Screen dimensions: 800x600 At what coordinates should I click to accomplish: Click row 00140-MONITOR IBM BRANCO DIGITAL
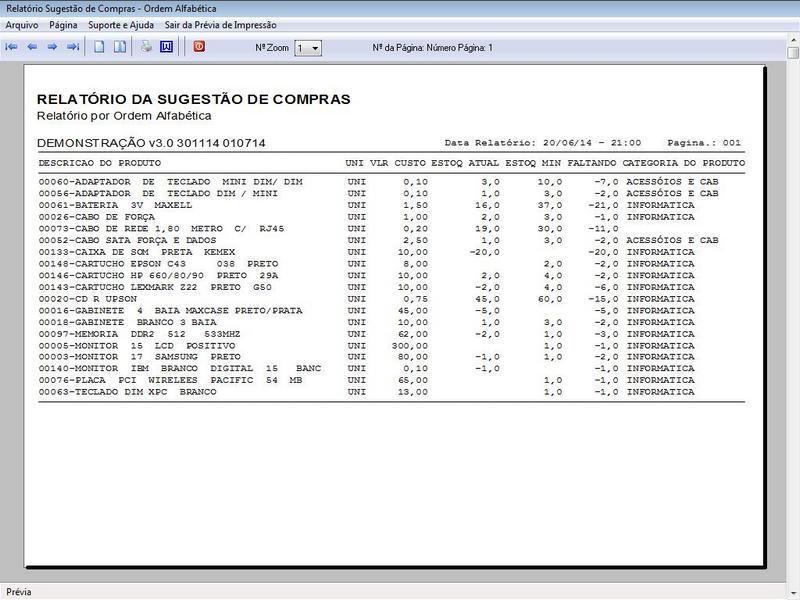pos(367,368)
